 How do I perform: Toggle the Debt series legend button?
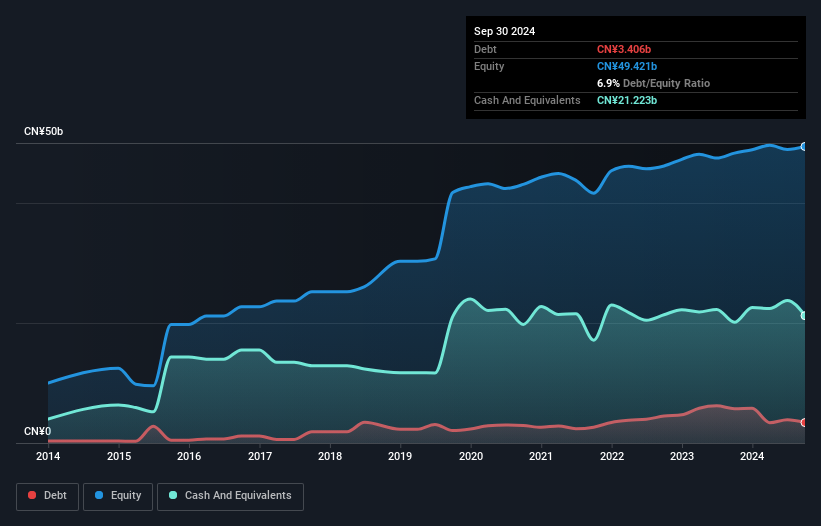coord(48,496)
